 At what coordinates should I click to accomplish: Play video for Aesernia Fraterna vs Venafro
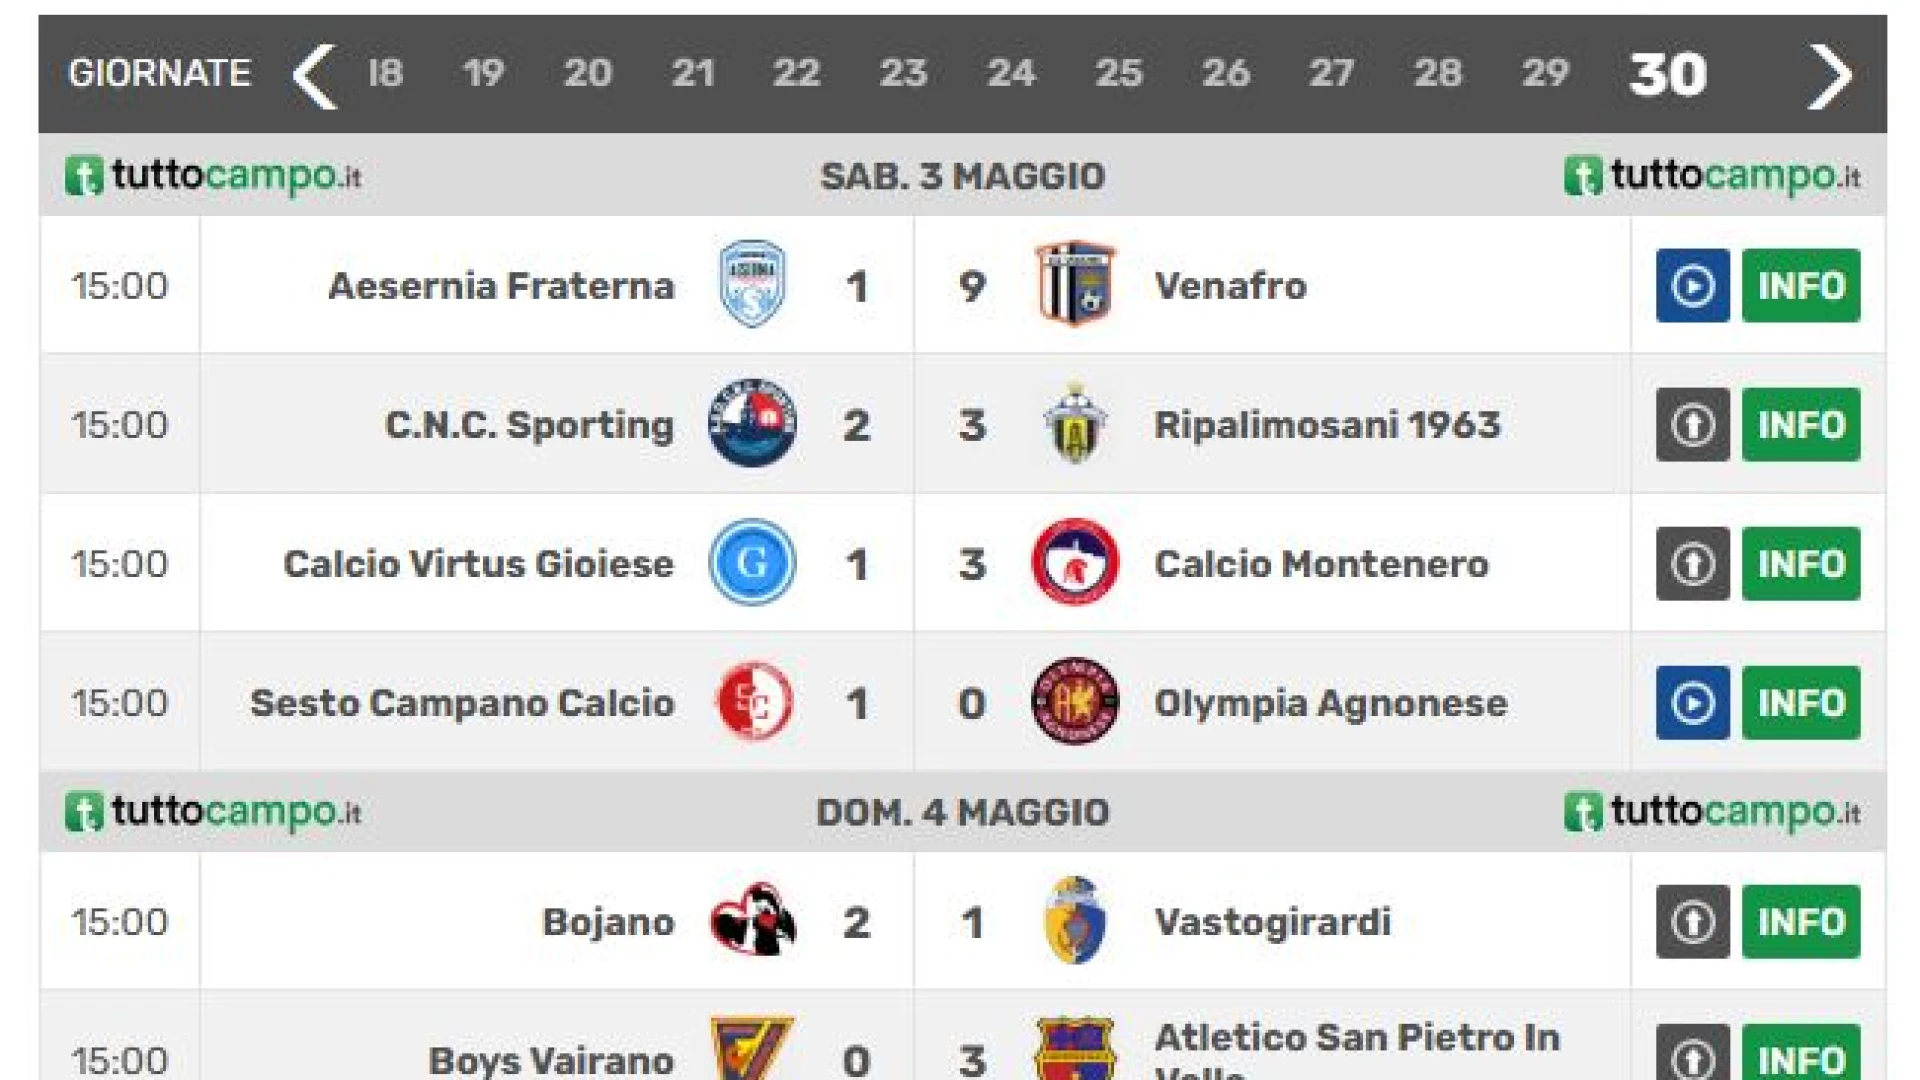point(1692,286)
